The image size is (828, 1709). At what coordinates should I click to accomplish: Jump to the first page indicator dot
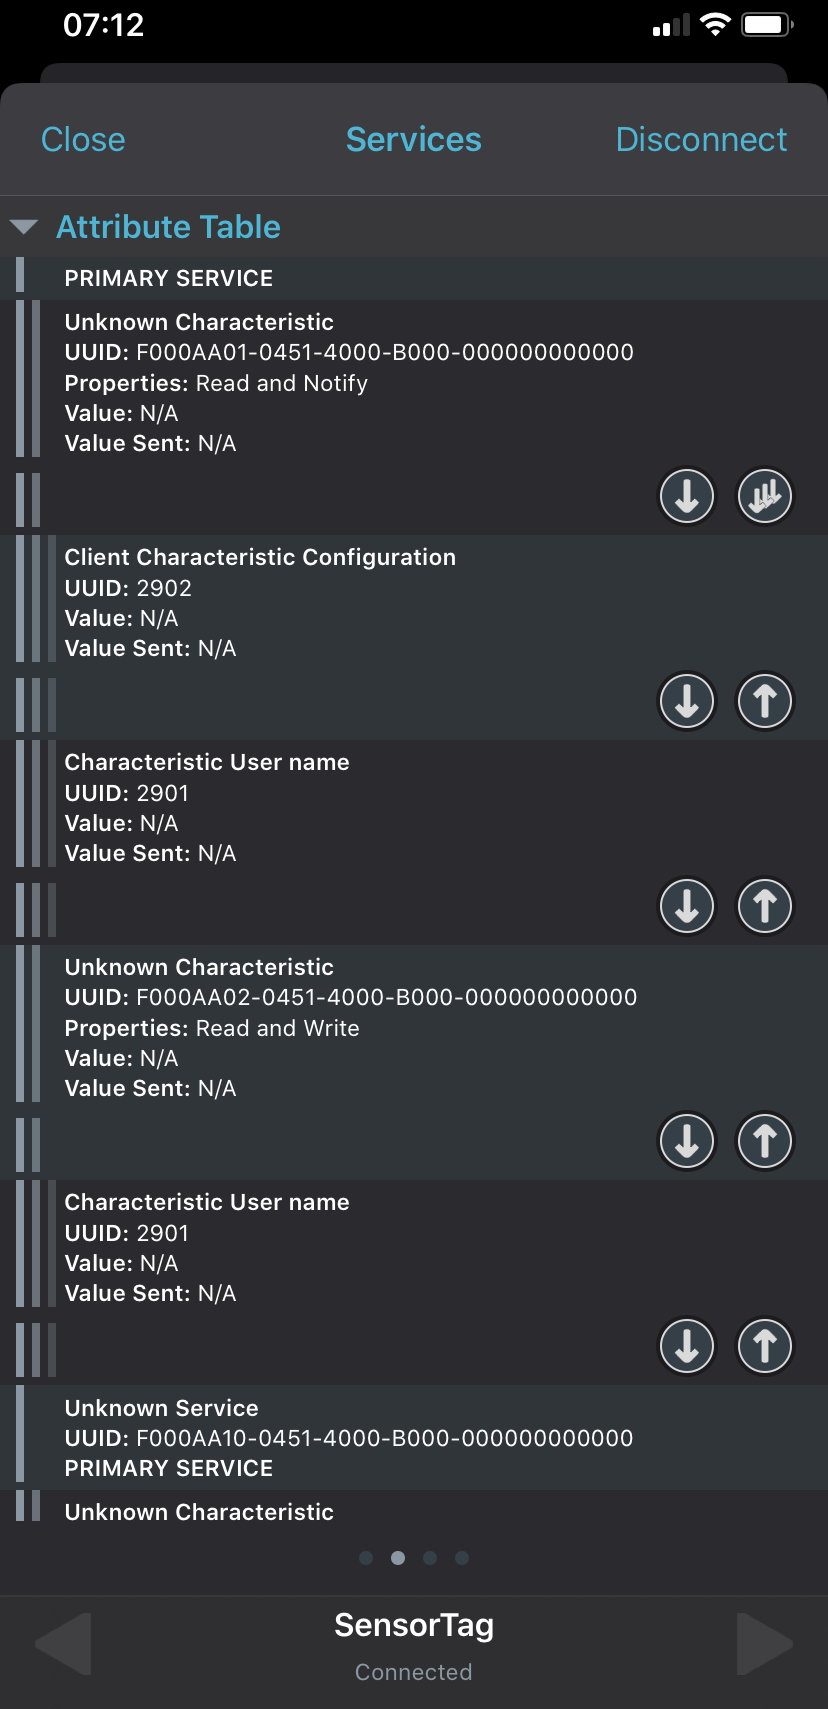[x=366, y=1558]
